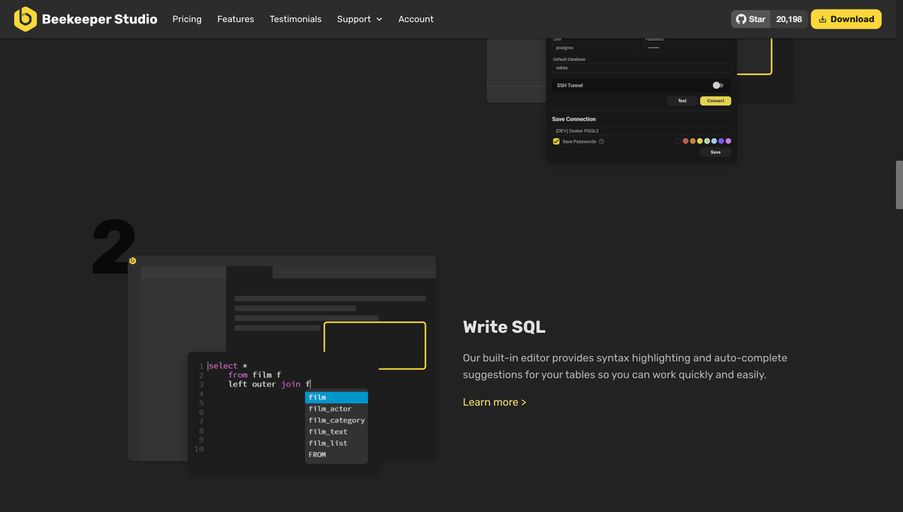
Task: Uncheck the Save Passwords checkbox
Action: [556, 141]
